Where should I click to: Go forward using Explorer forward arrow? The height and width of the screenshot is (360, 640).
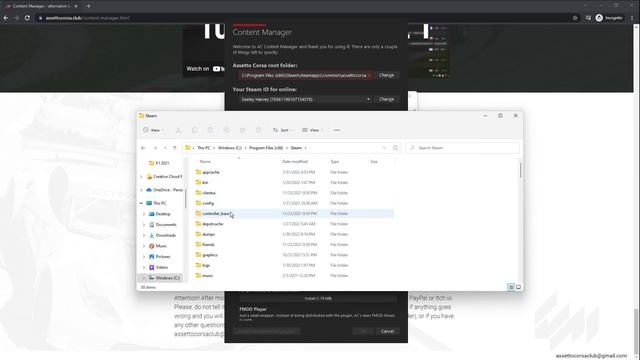155,148
